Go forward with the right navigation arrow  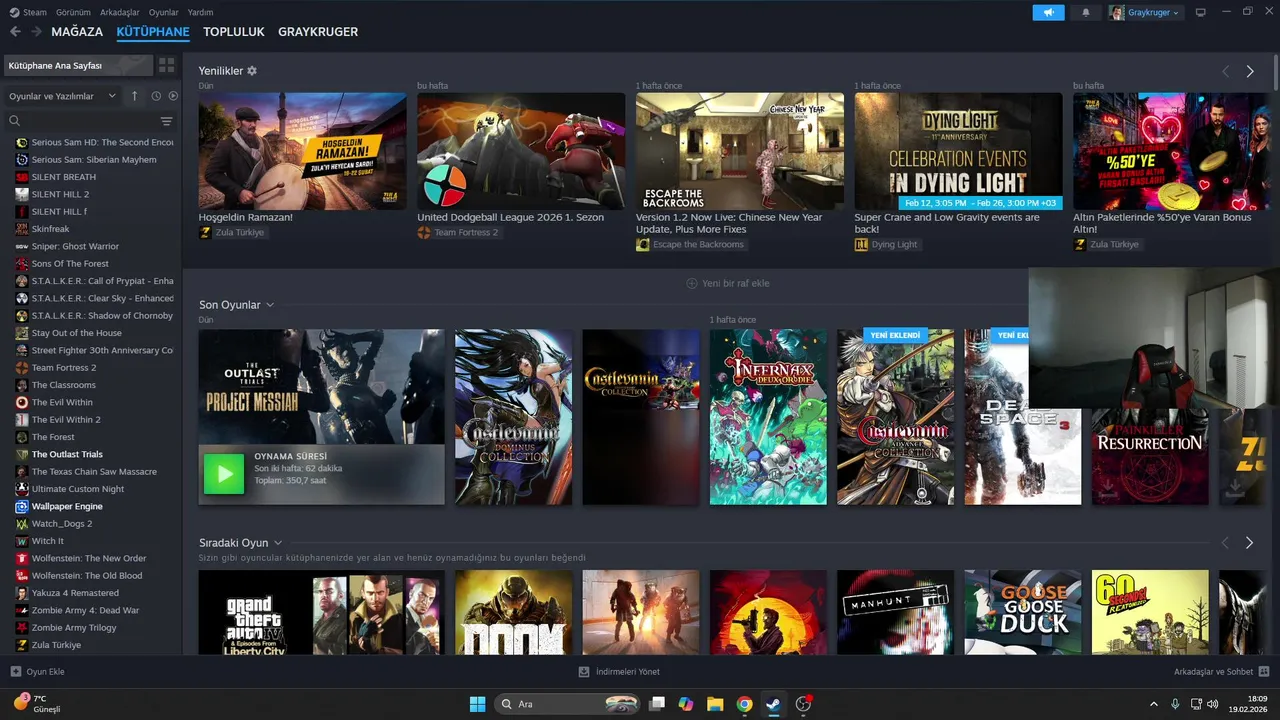[x=36, y=32]
